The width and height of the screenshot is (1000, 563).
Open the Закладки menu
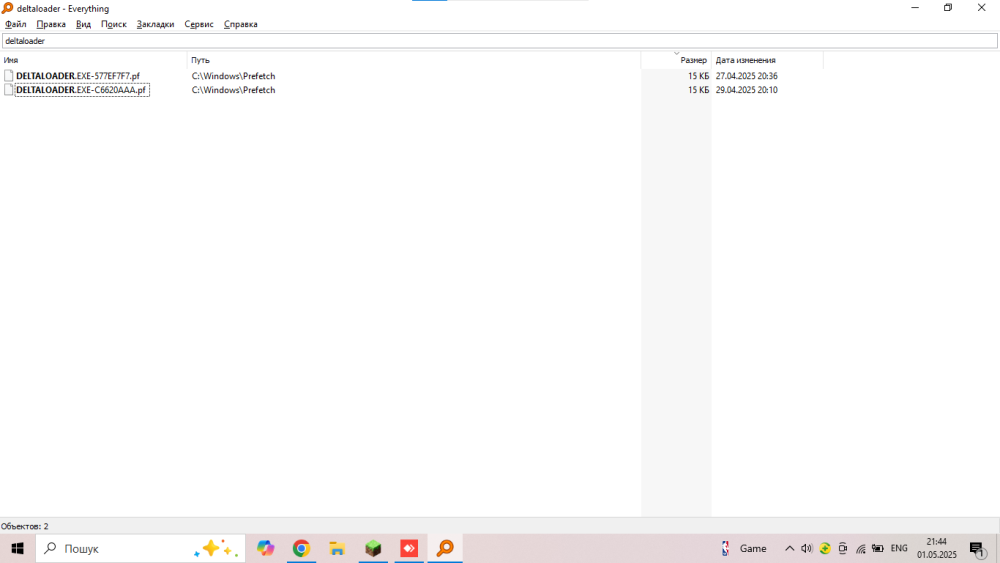(x=155, y=24)
